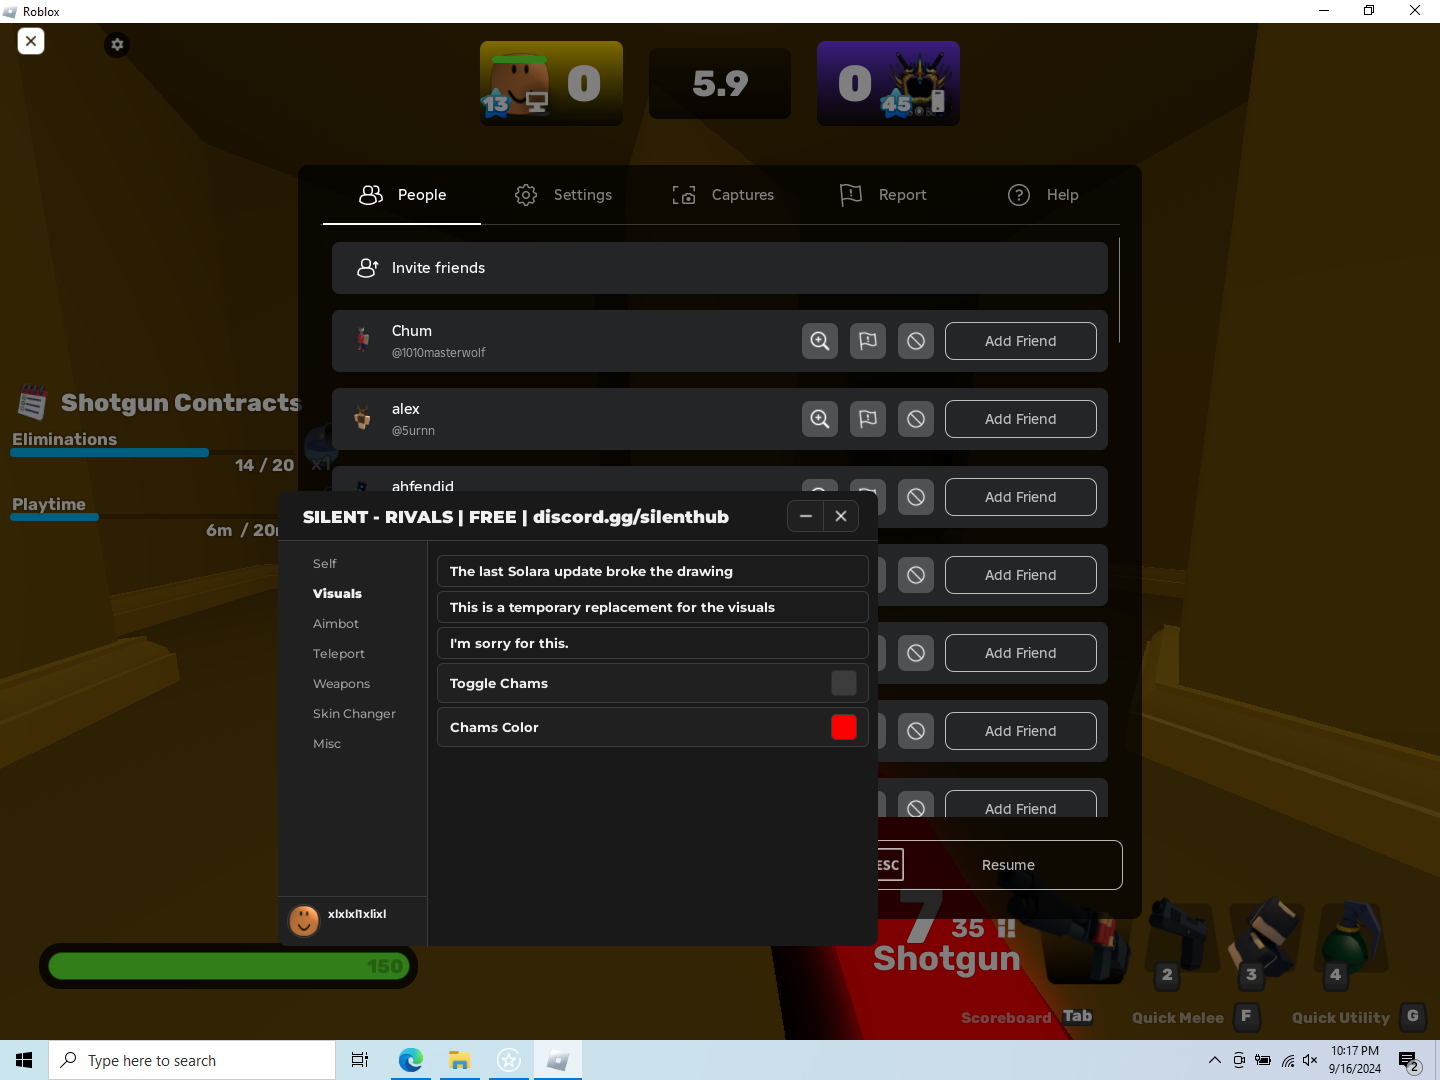Click the round timer showing 5.9
1440x1080 pixels.
[x=720, y=84]
